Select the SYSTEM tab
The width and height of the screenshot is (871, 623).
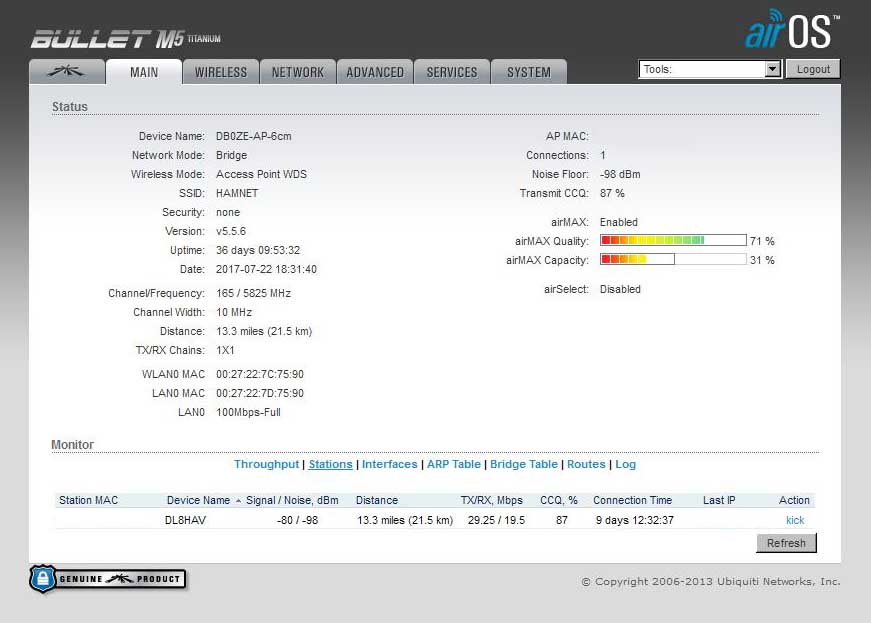(529, 72)
